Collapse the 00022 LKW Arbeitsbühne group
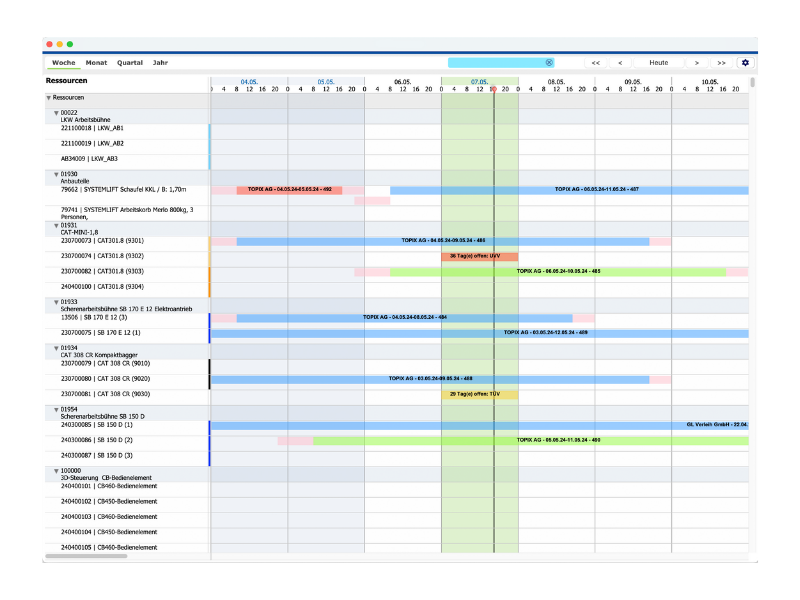Viewport: 800px width, 600px height. (56, 113)
